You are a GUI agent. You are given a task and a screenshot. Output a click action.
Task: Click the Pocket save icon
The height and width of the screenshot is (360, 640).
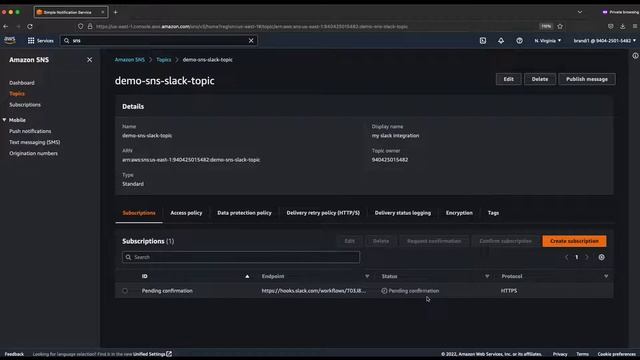click(x=611, y=27)
